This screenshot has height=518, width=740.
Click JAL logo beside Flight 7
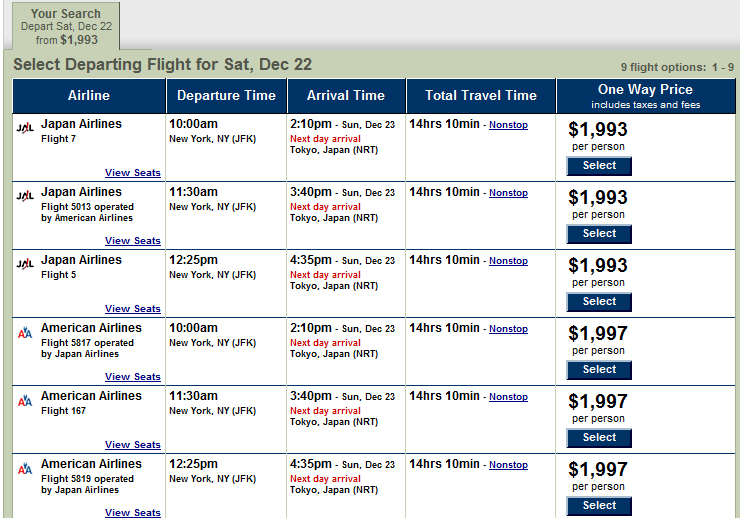click(x=25, y=127)
